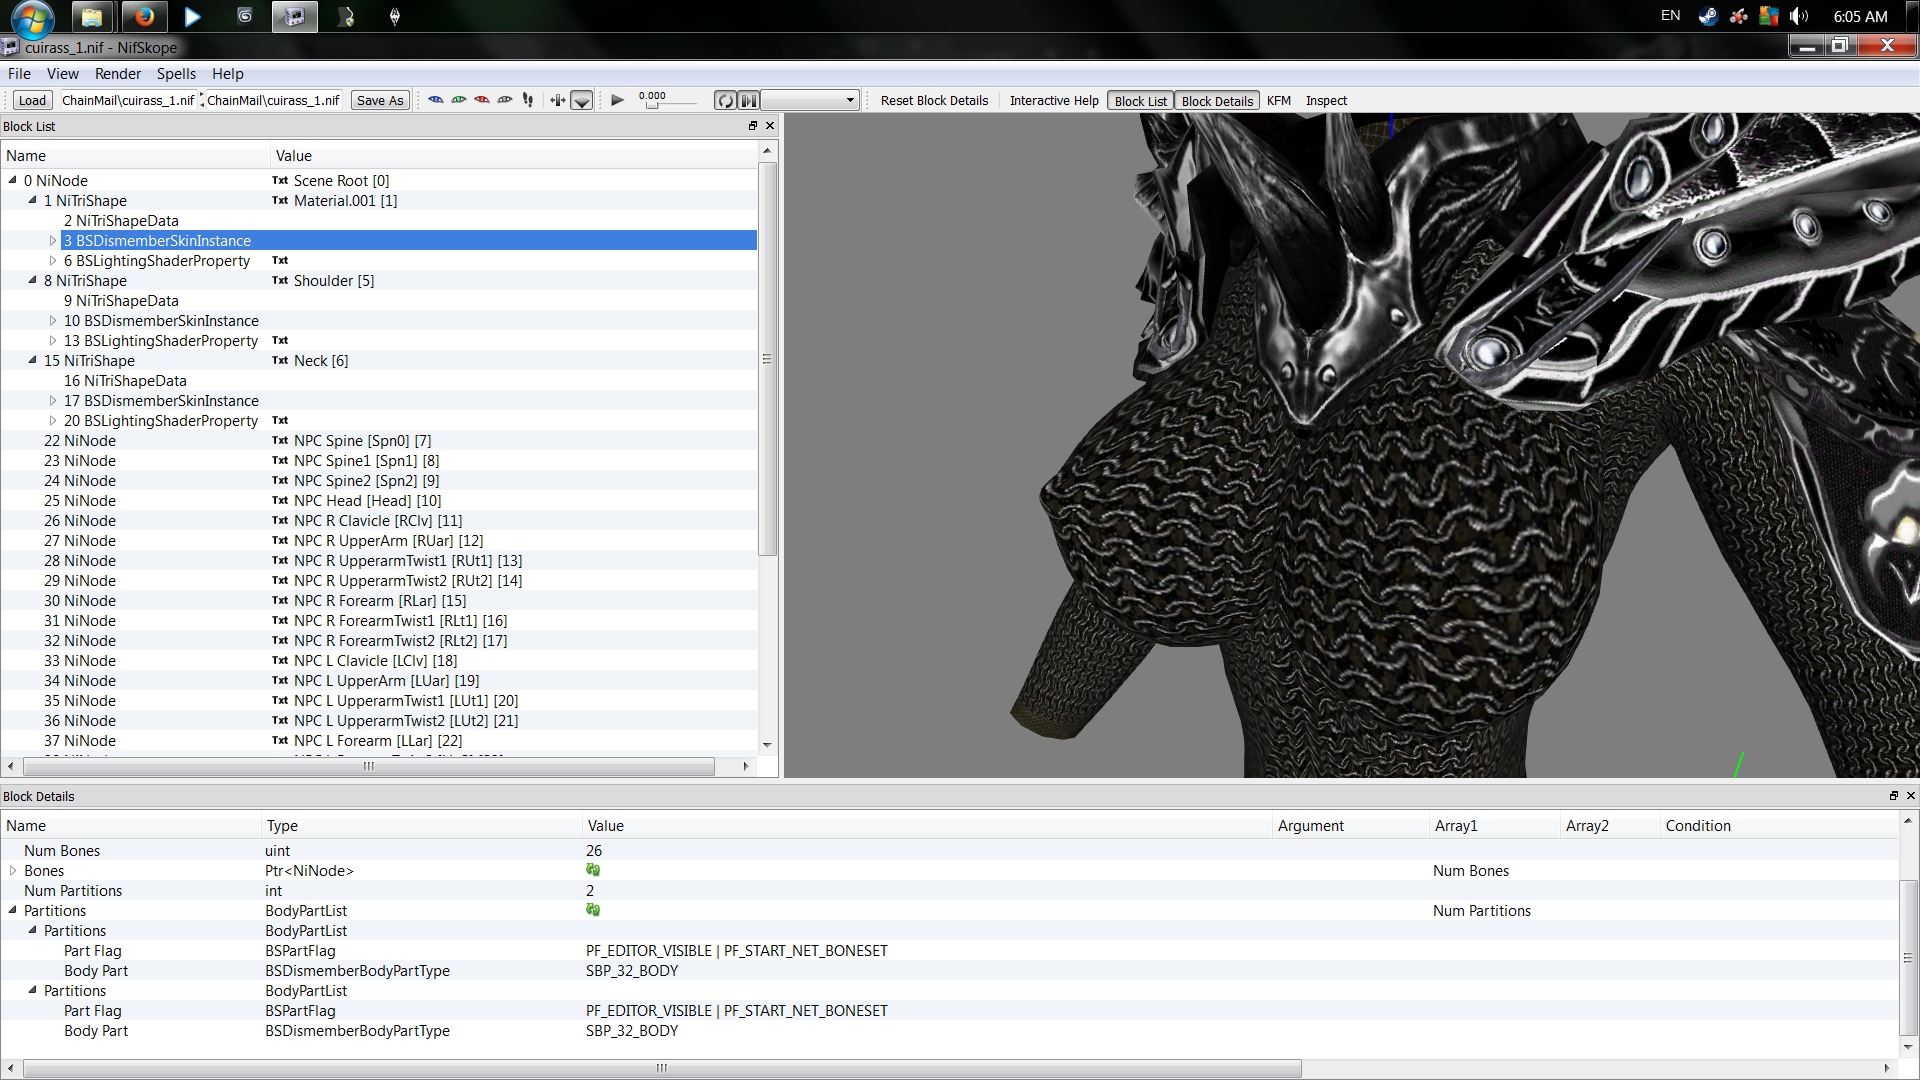The height and width of the screenshot is (1080, 1920).
Task: Click the Txt icon beside Neck [6]
Action: tap(280, 361)
